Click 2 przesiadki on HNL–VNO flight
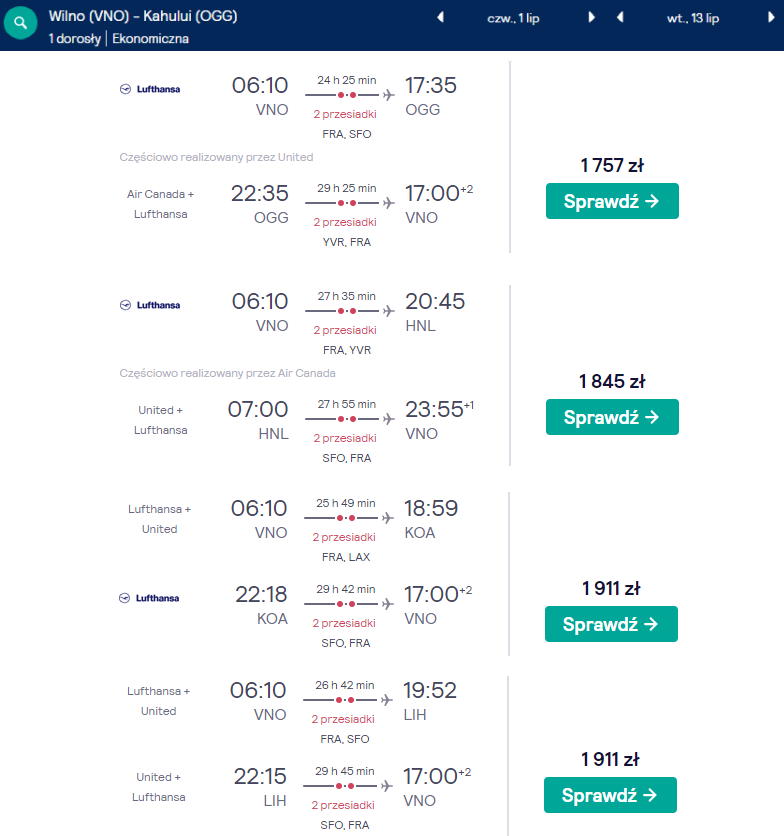 [x=345, y=438]
